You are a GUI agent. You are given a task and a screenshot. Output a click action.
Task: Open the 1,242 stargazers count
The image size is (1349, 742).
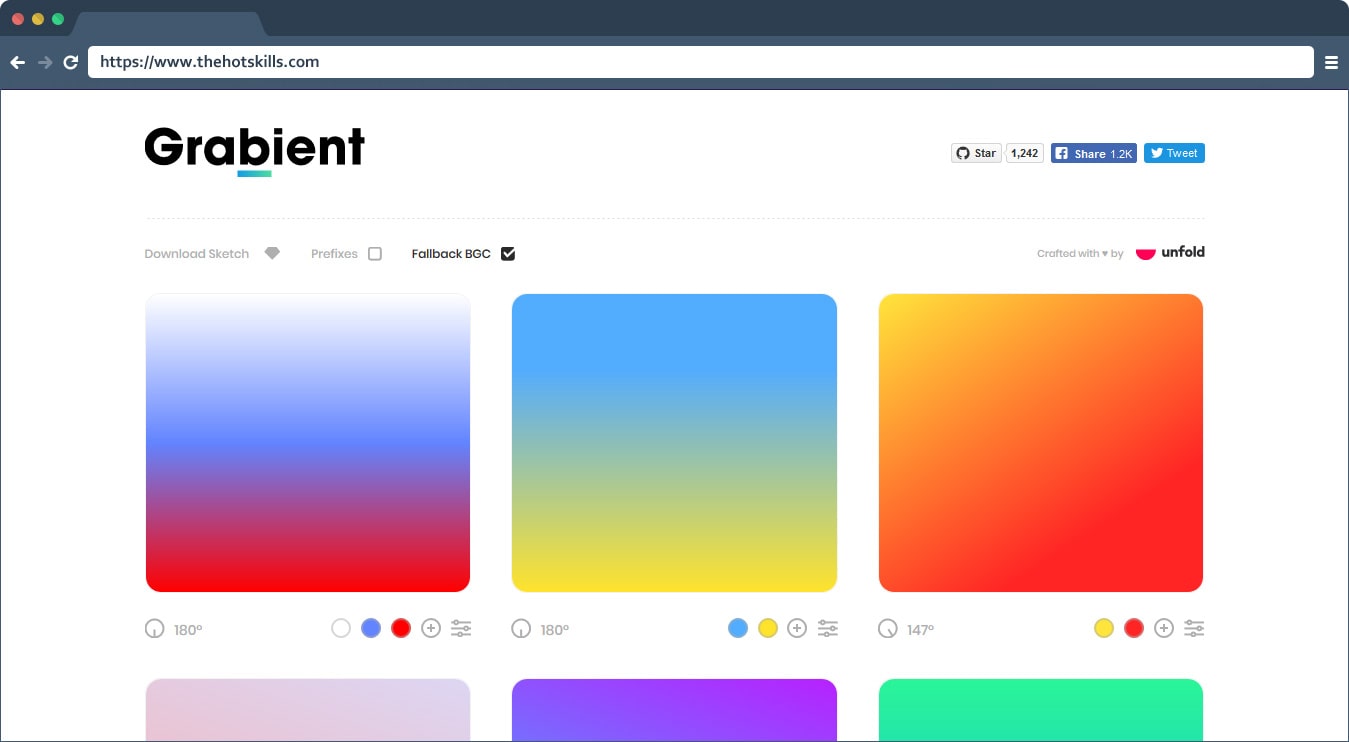pyautogui.click(x=1024, y=153)
